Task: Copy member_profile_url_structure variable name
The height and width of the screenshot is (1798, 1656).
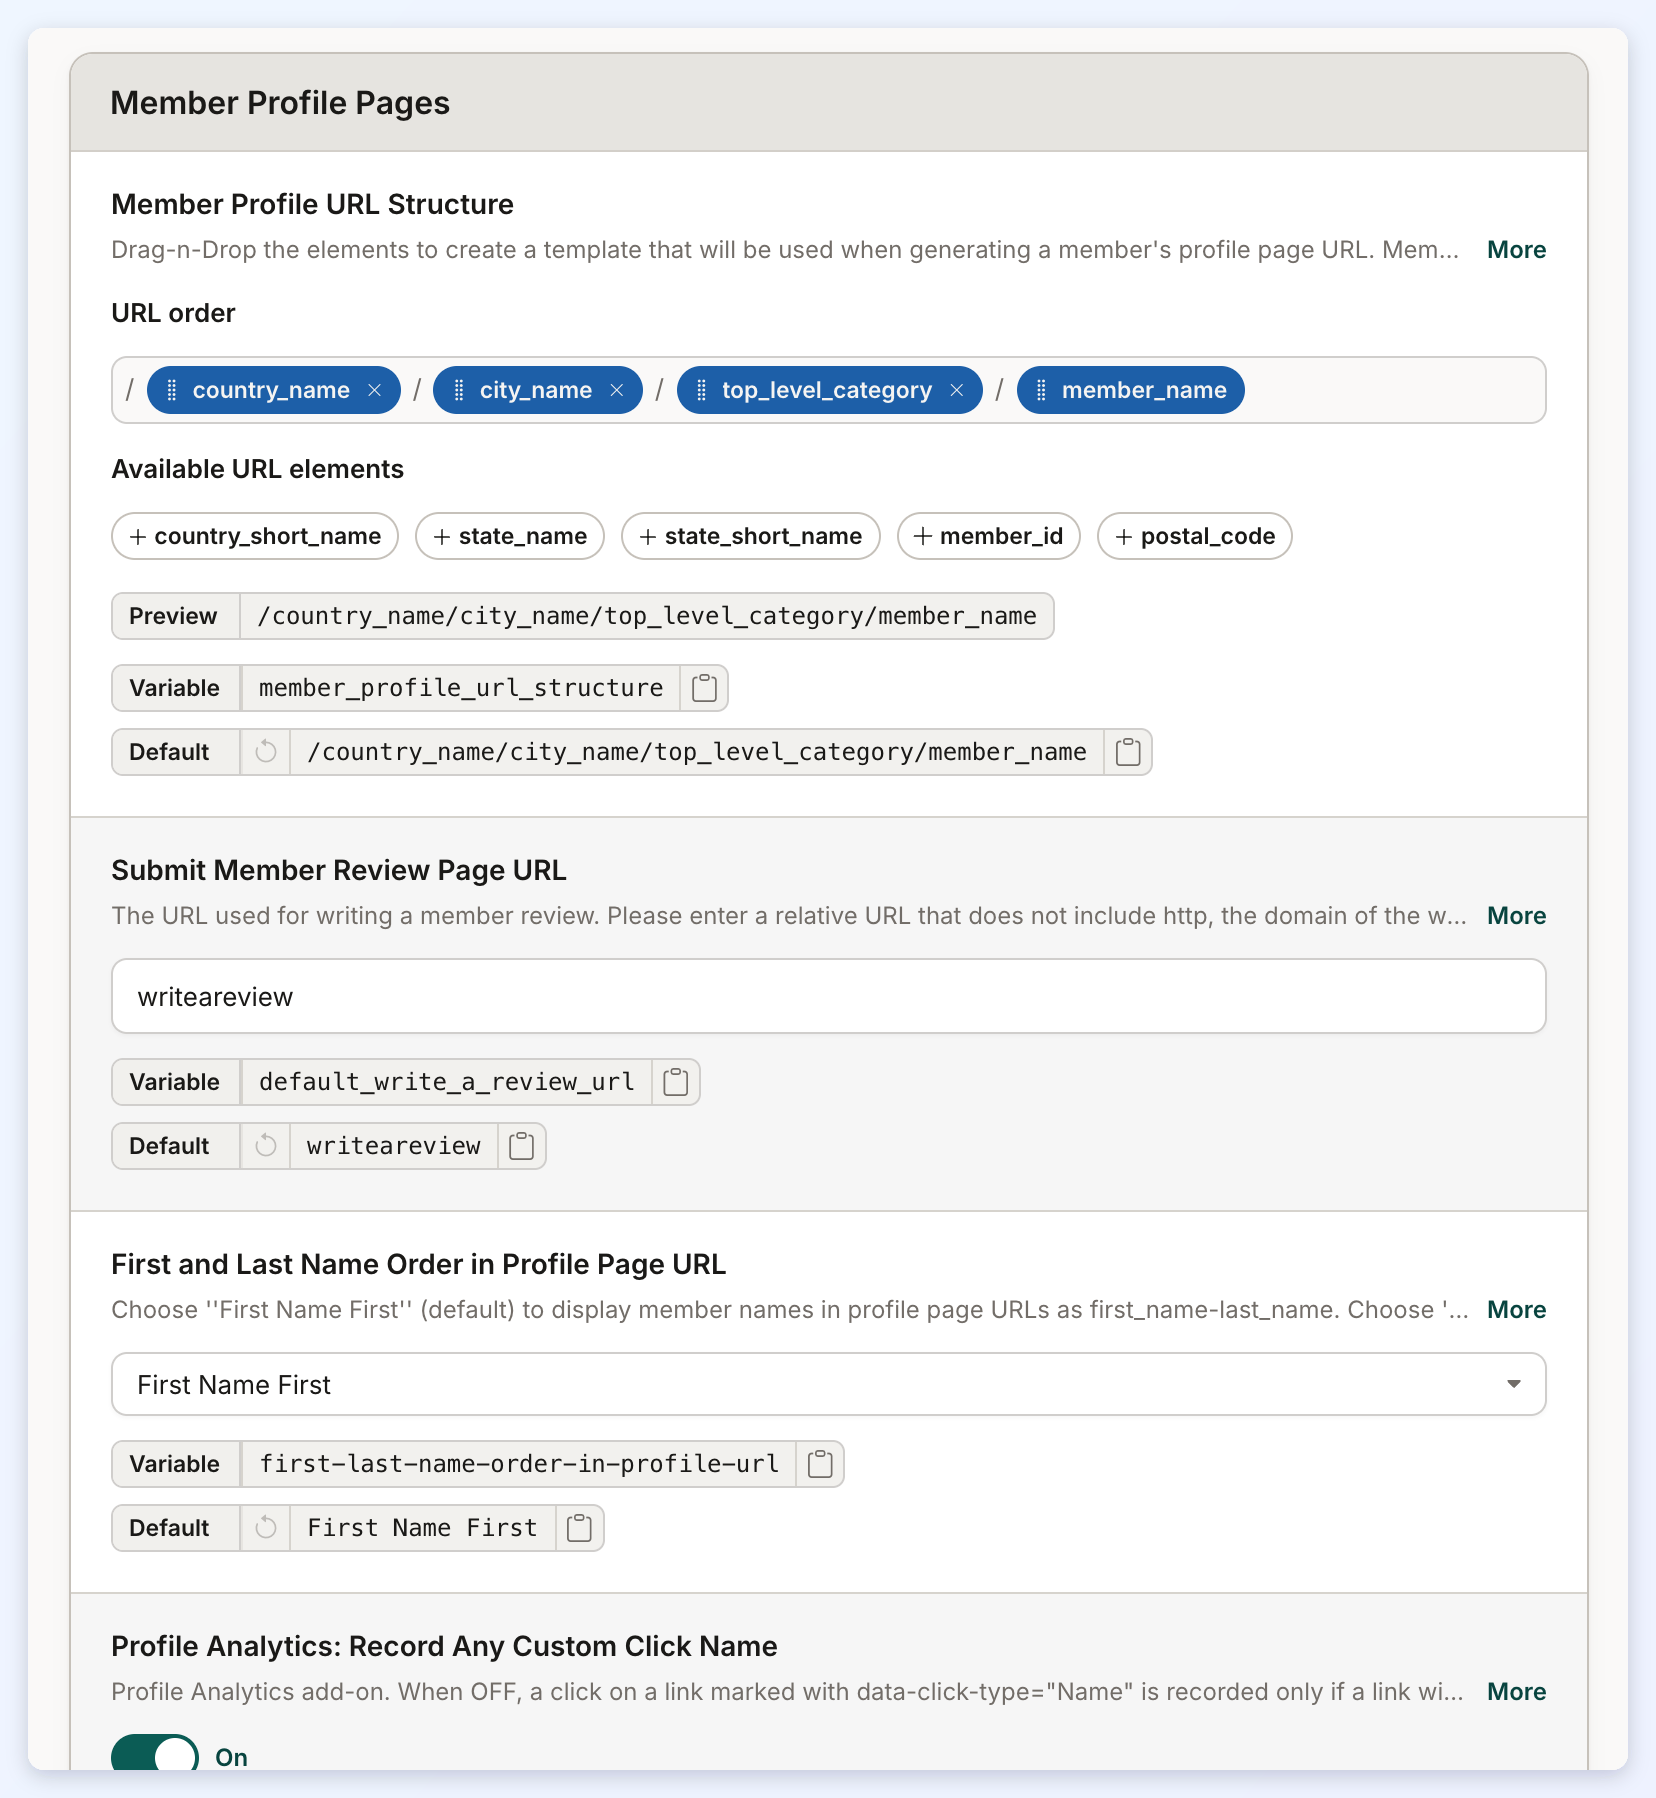Action: [704, 688]
